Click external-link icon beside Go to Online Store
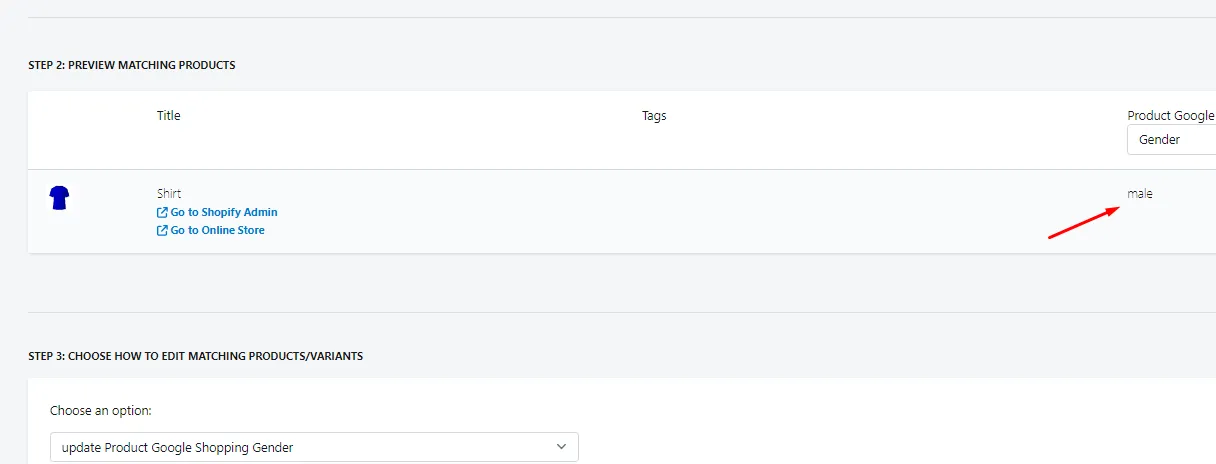Image resolution: width=1216 pixels, height=464 pixels. coord(162,230)
